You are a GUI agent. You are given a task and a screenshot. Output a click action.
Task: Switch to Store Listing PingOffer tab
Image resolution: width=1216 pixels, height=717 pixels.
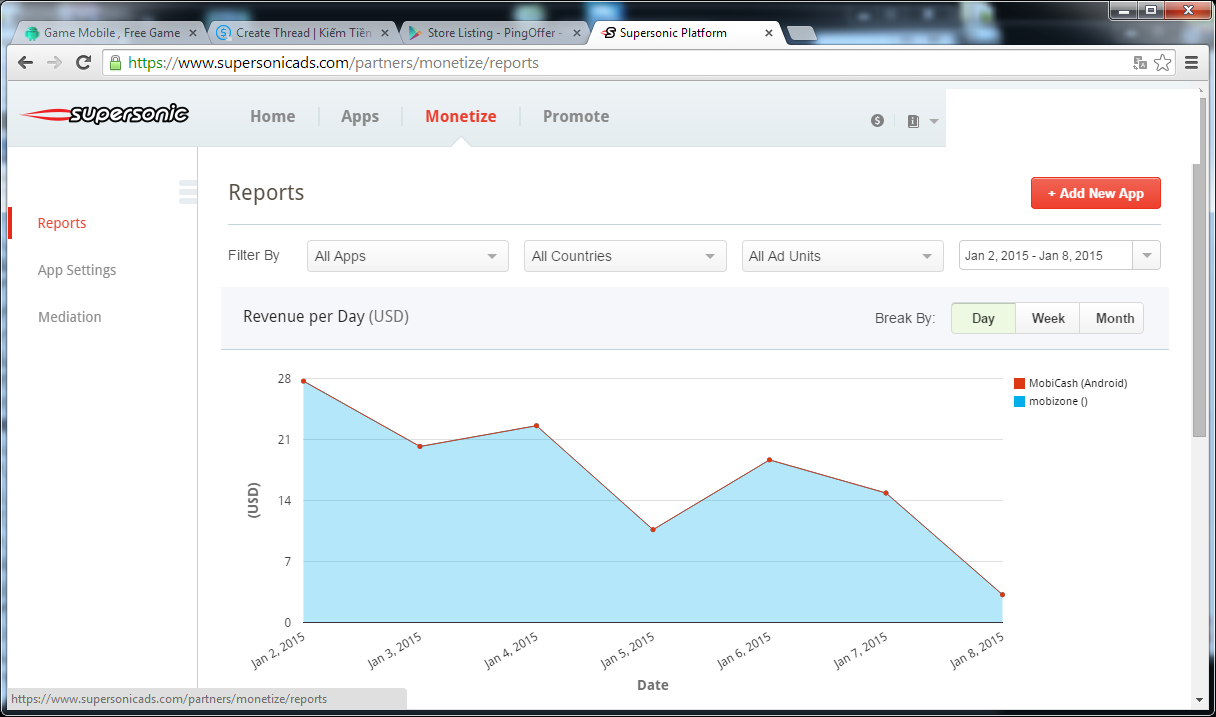tap(493, 33)
